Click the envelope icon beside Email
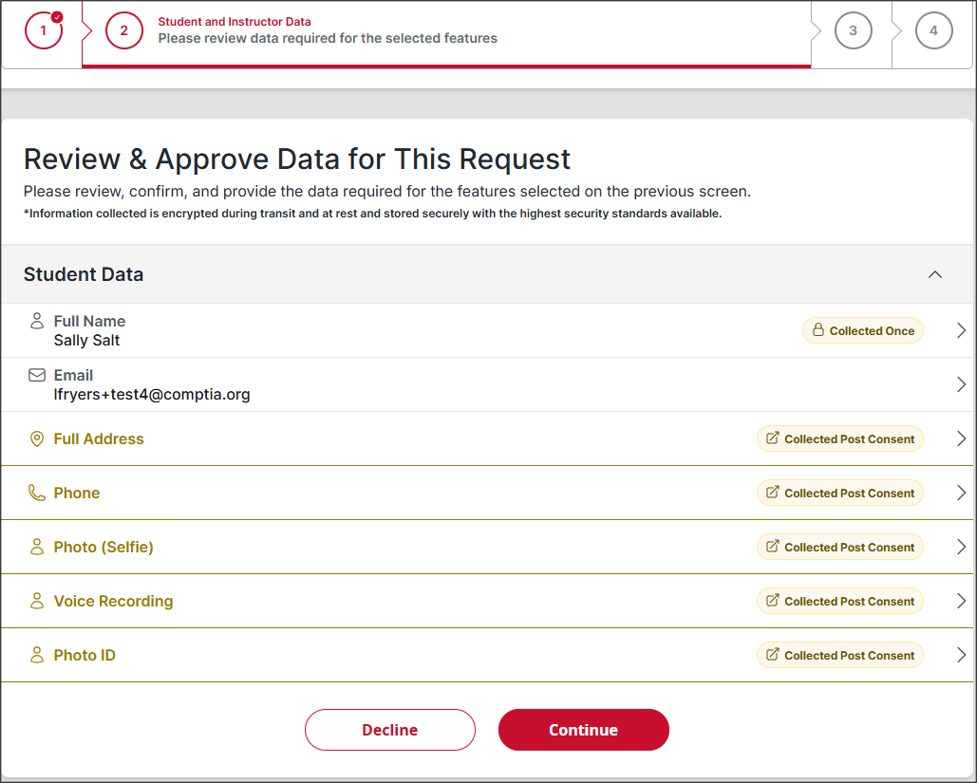Image resolution: width=977 pixels, height=783 pixels. point(37,375)
